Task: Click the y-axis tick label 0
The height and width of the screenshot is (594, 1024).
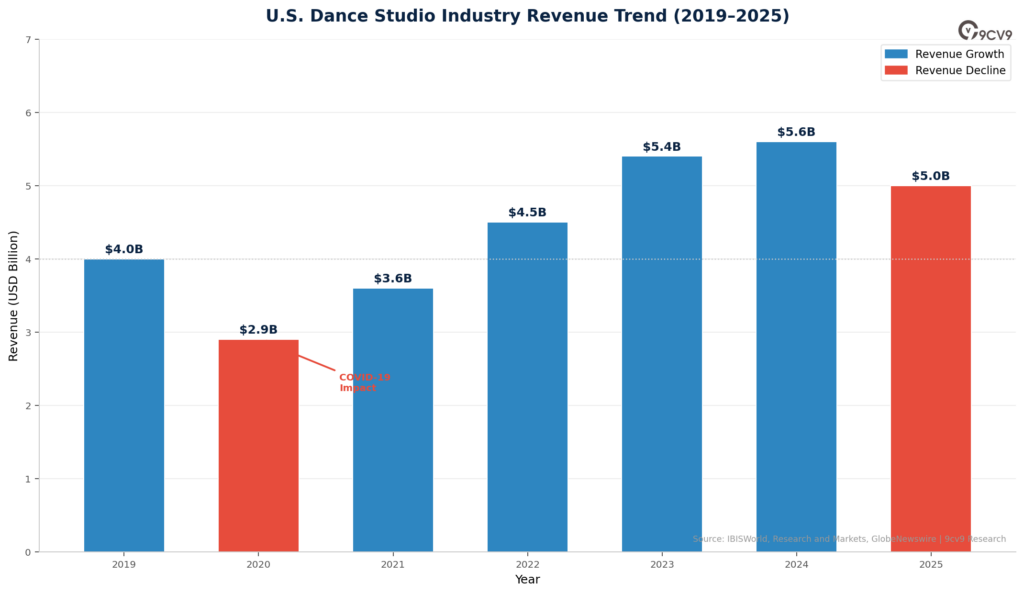Action: click(x=28, y=552)
